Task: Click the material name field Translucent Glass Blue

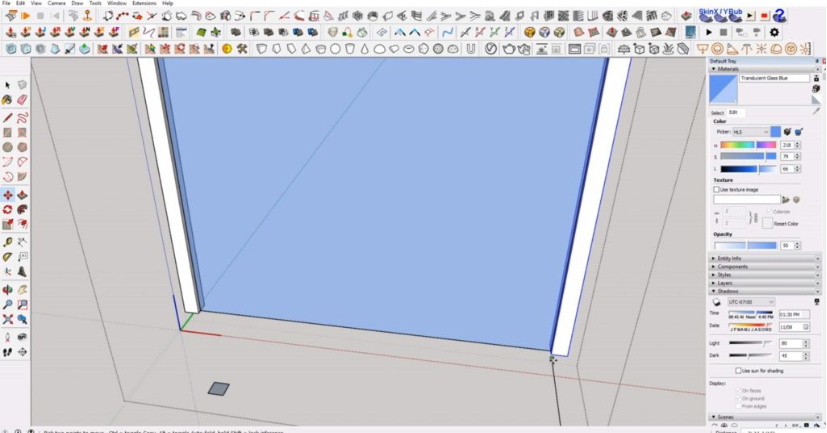Action: tap(774, 78)
